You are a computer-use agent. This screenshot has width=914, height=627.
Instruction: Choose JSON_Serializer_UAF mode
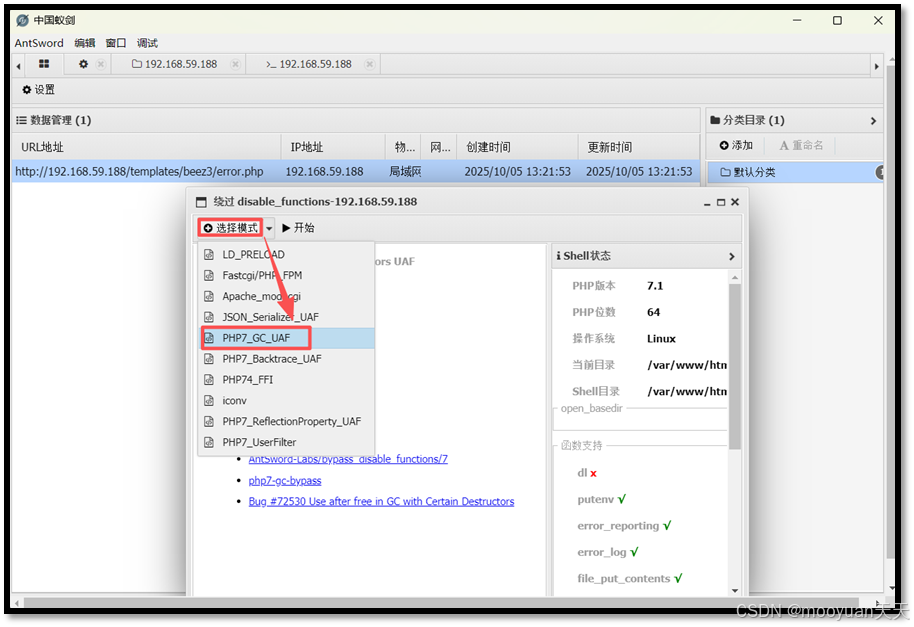click(287, 317)
